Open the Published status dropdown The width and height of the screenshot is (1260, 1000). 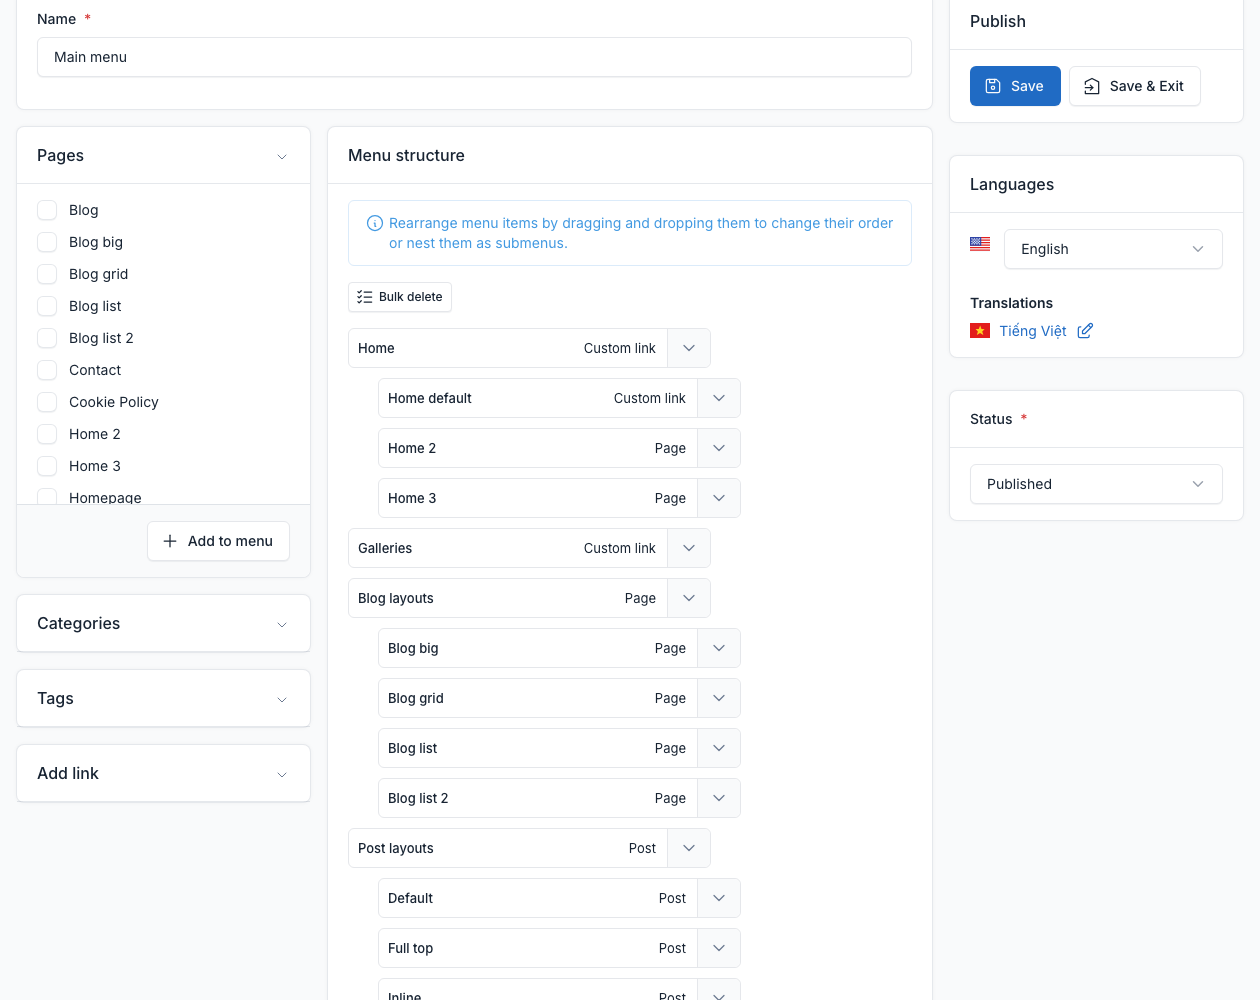pyautogui.click(x=1096, y=484)
